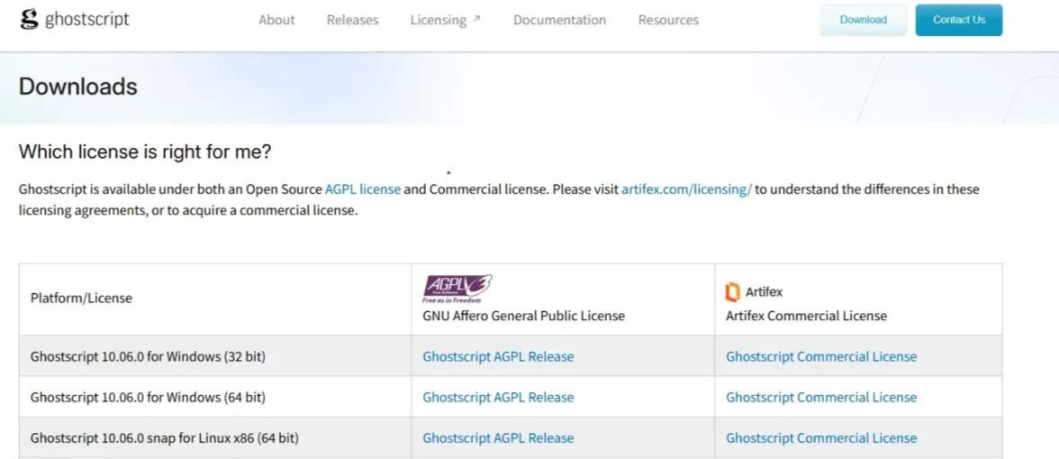Click the Download button in header
This screenshot has height=459, width=1059.
[863, 20]
